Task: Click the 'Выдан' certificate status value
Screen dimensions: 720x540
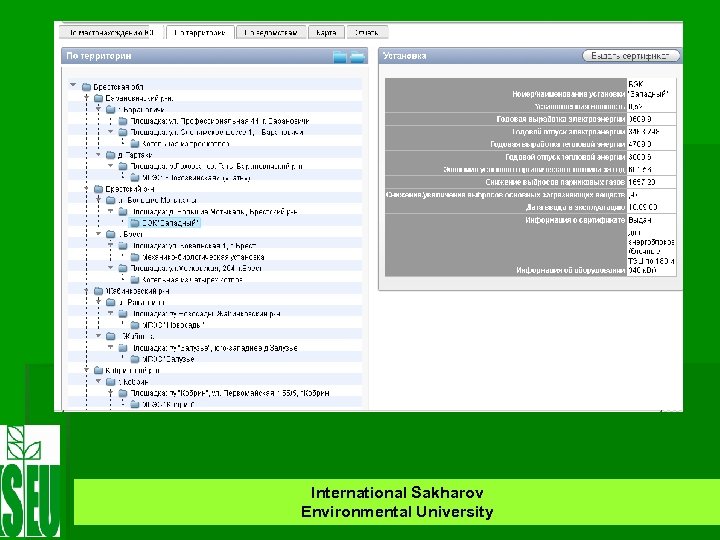Action: pyautogui.click(x=640, y=220)
